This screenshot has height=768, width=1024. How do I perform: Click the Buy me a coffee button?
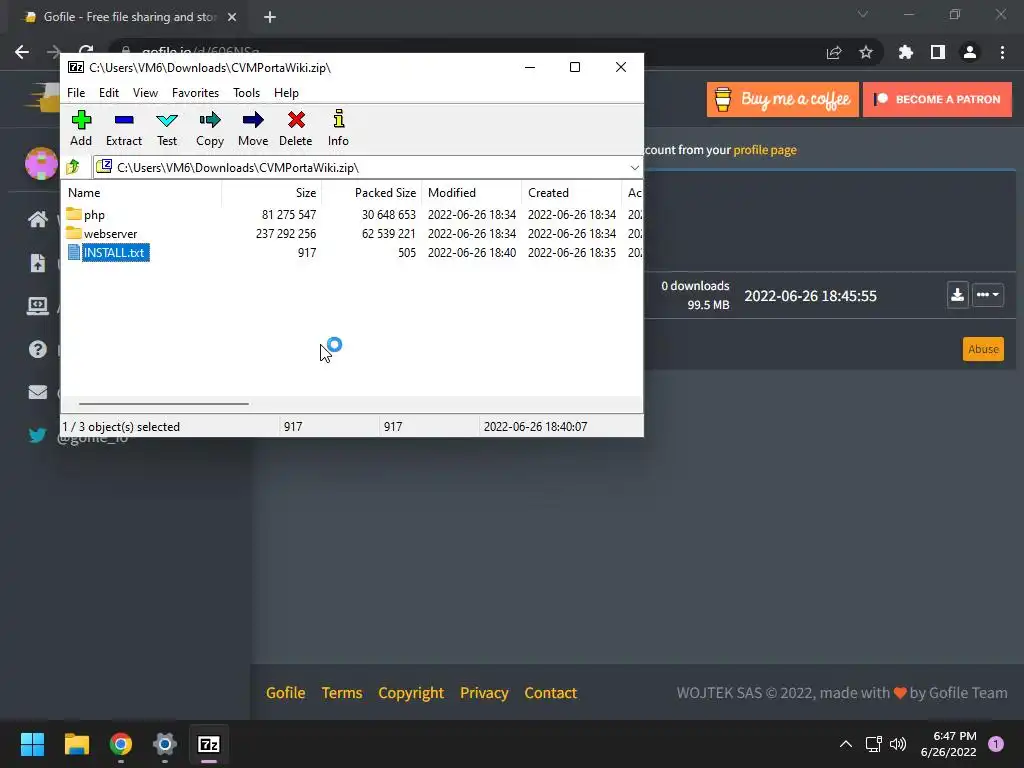coord(782,99)
